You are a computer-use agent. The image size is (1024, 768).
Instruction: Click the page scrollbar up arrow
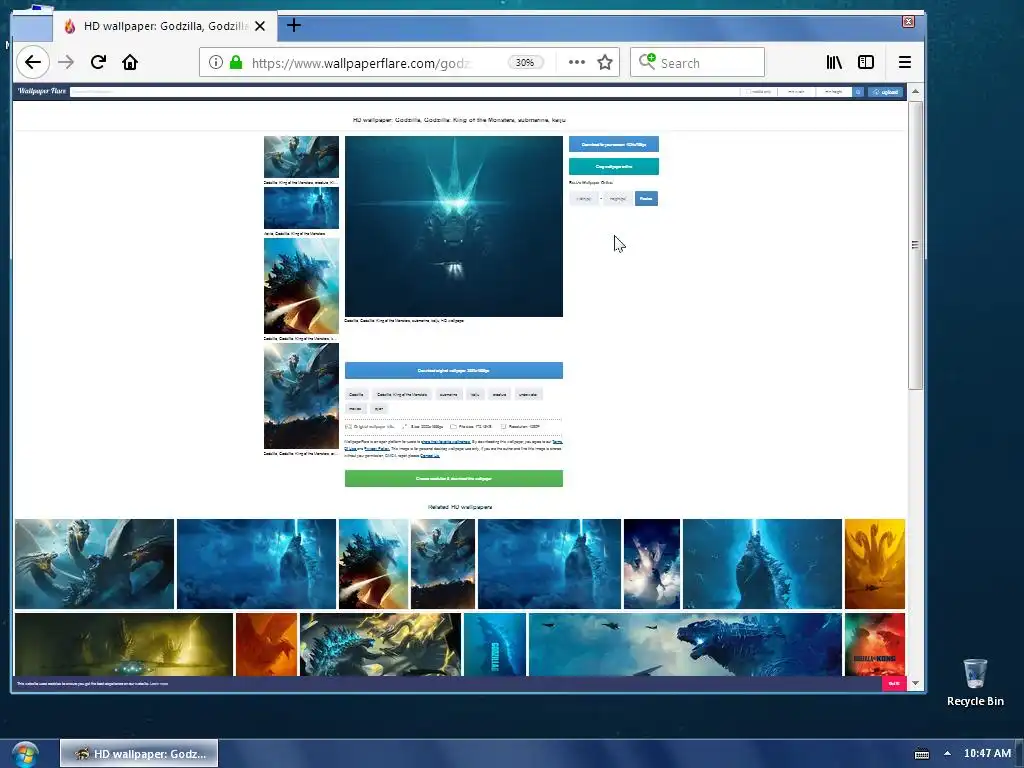click(916, 91)
